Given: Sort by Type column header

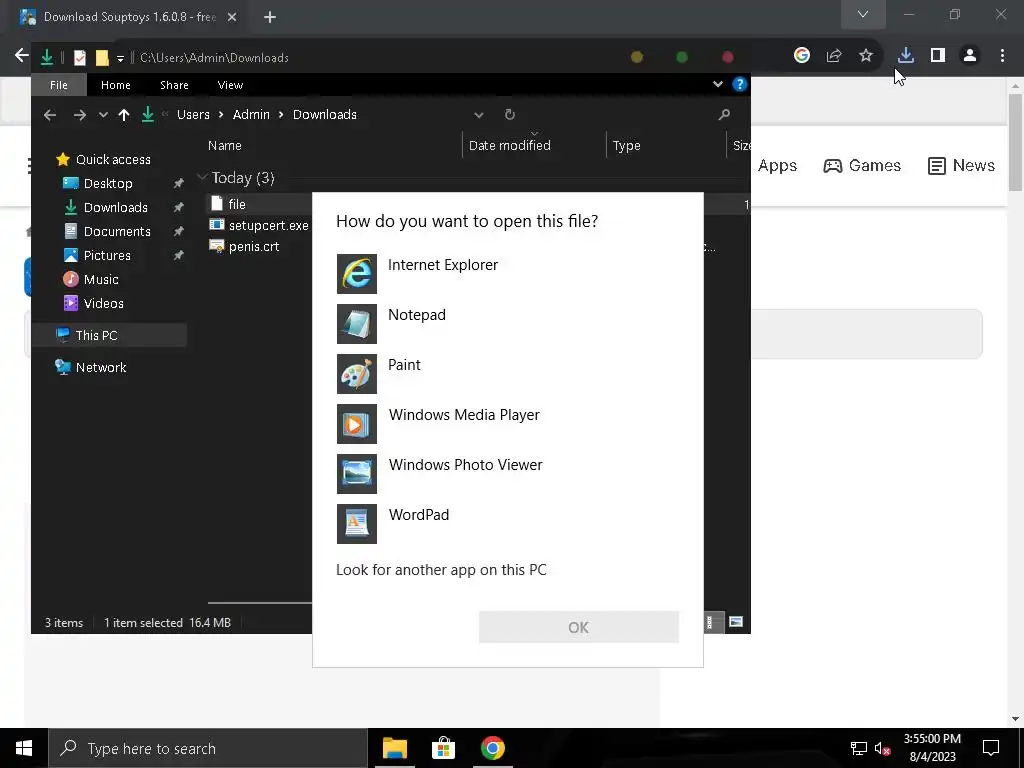Looking at the screenshot, I should tap(626, 146).
